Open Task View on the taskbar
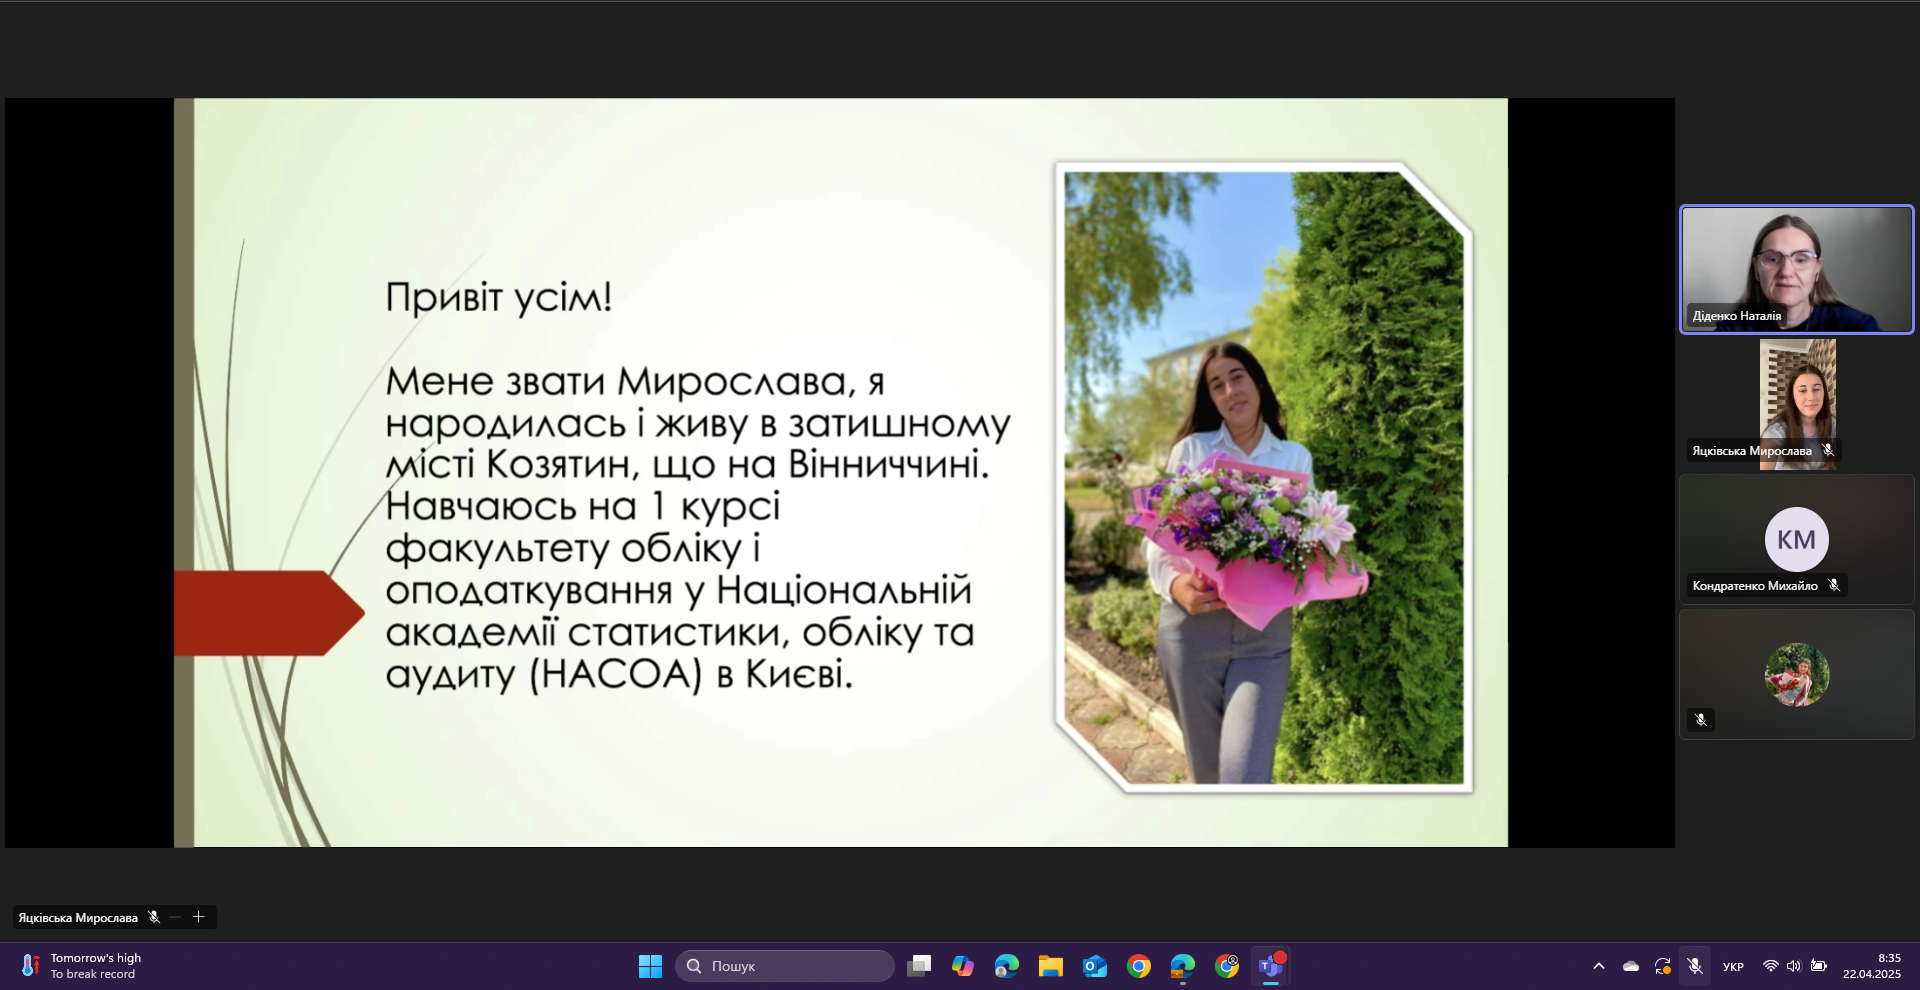This screenshot has height=990, width=1920. 918,966
